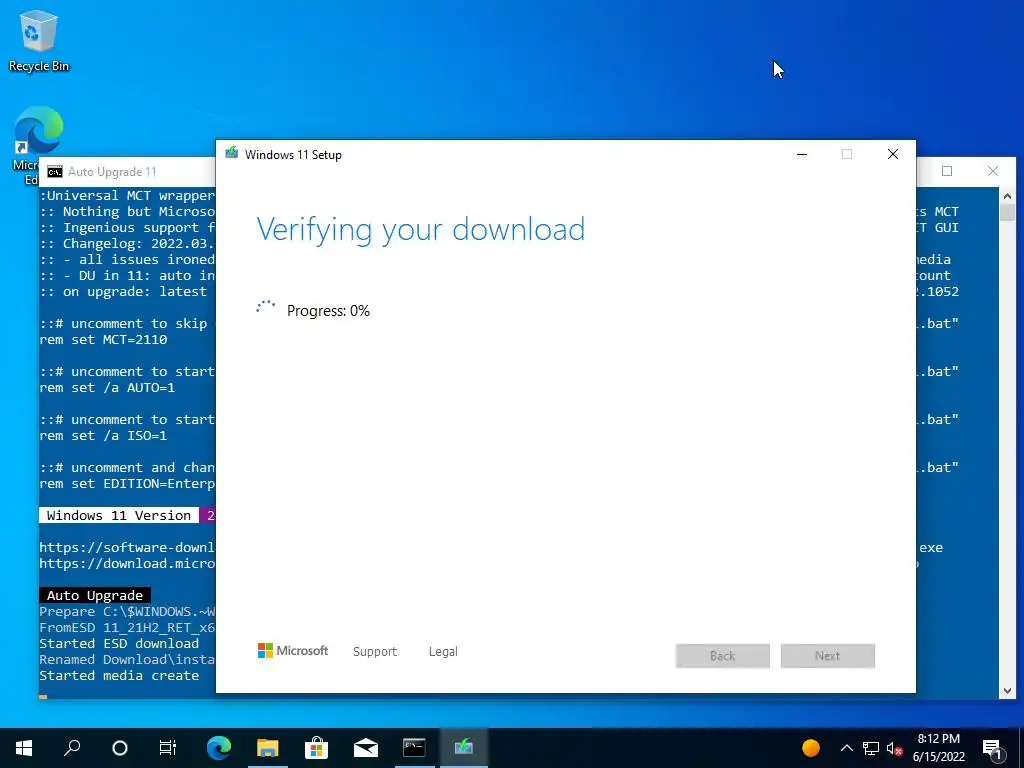
Task: Click 'Started media create' console line
Action: click(119, 675)
